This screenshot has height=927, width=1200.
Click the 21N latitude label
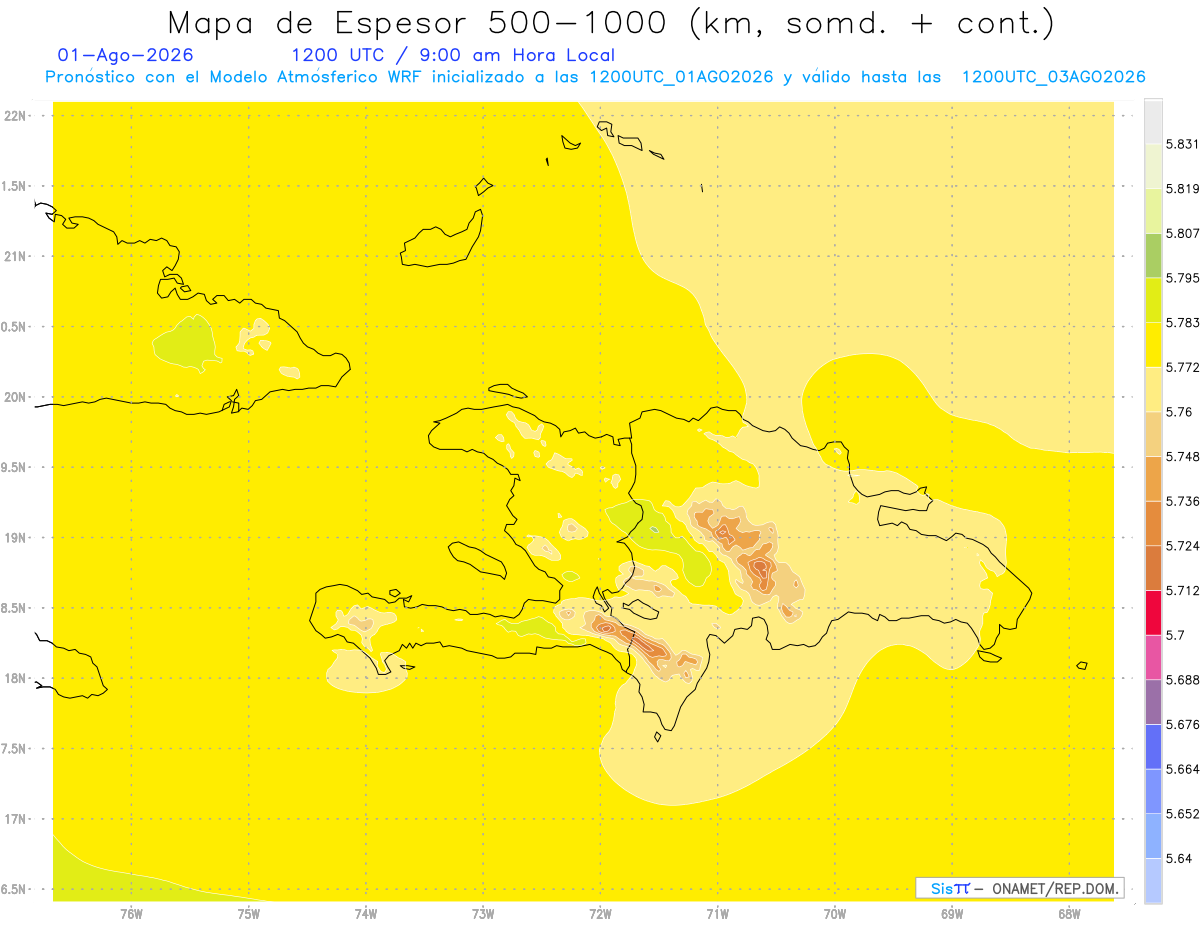(15, 257)
